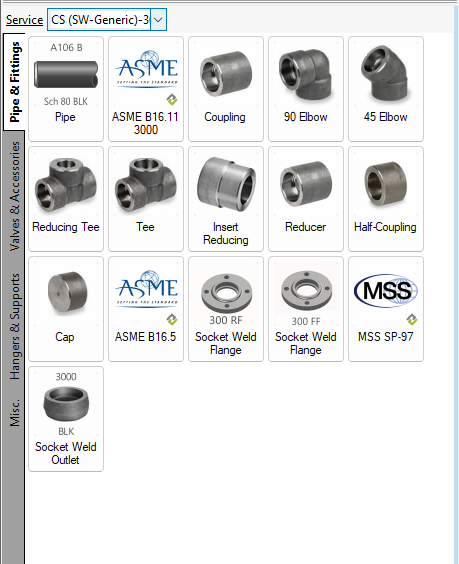Choose the Cap fitting
The height and width of the screenshot is (564, 459).
tap(66, 309)
